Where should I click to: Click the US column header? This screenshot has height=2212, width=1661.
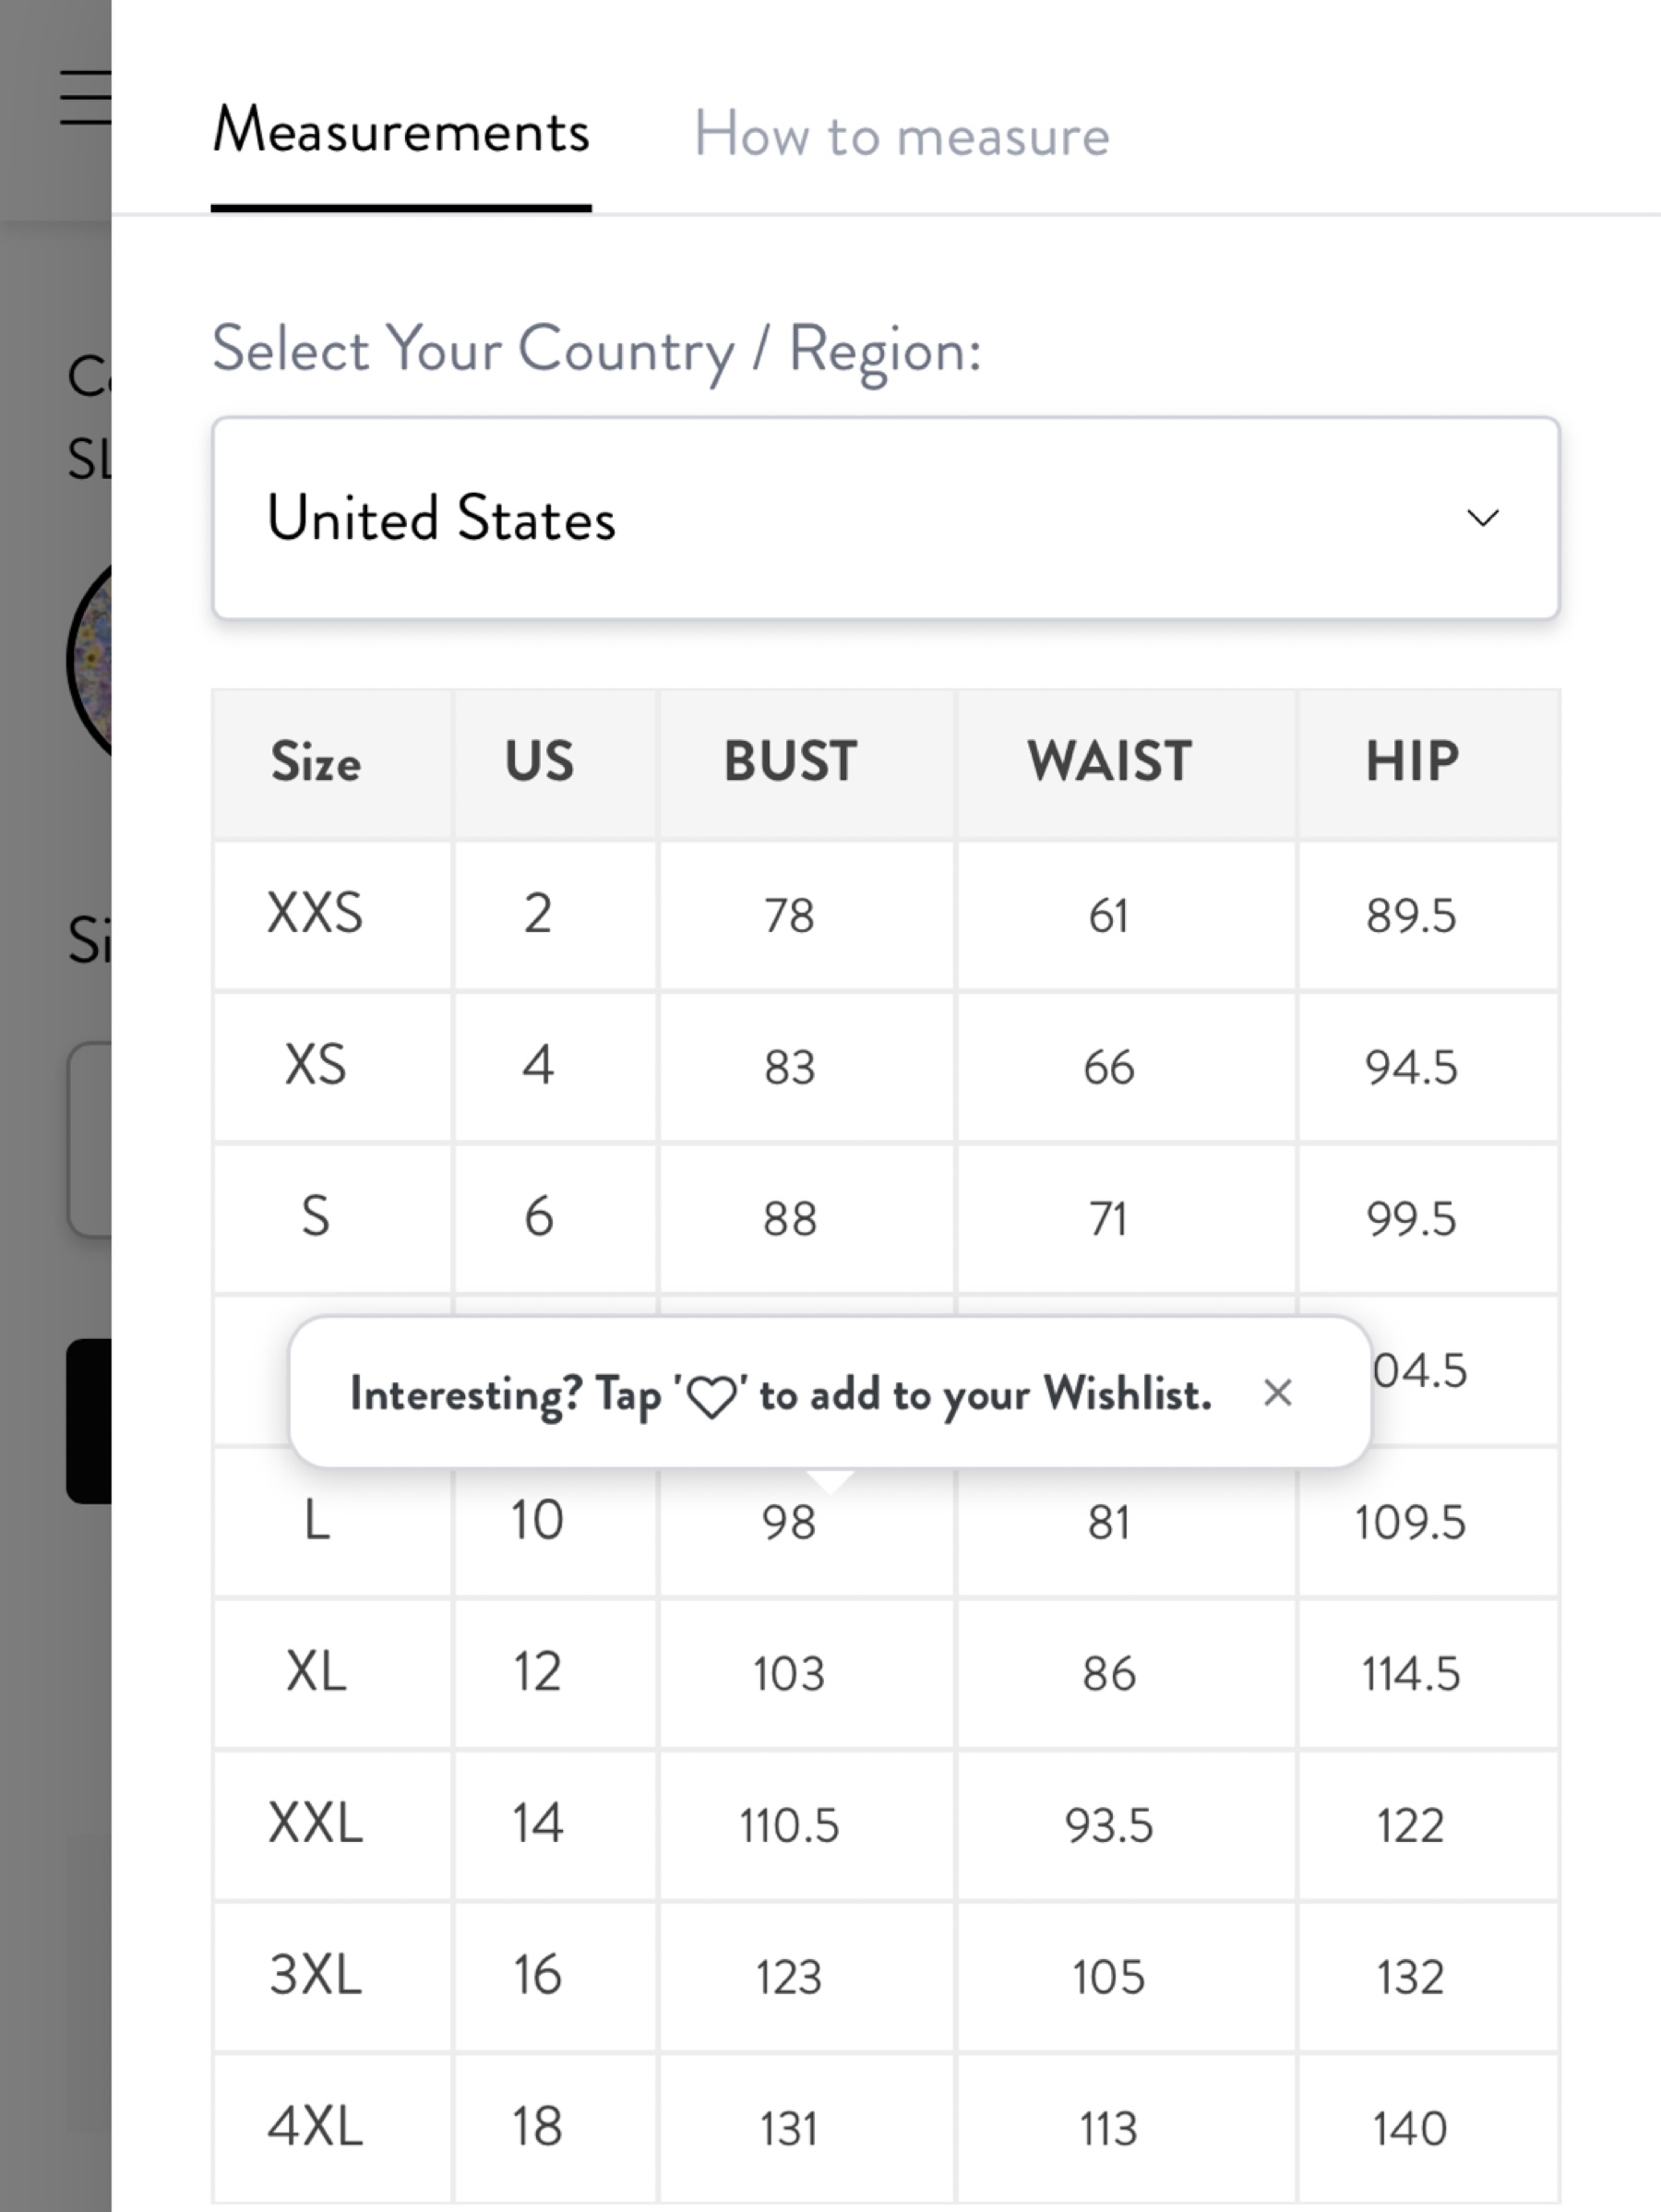click(539, 762)
